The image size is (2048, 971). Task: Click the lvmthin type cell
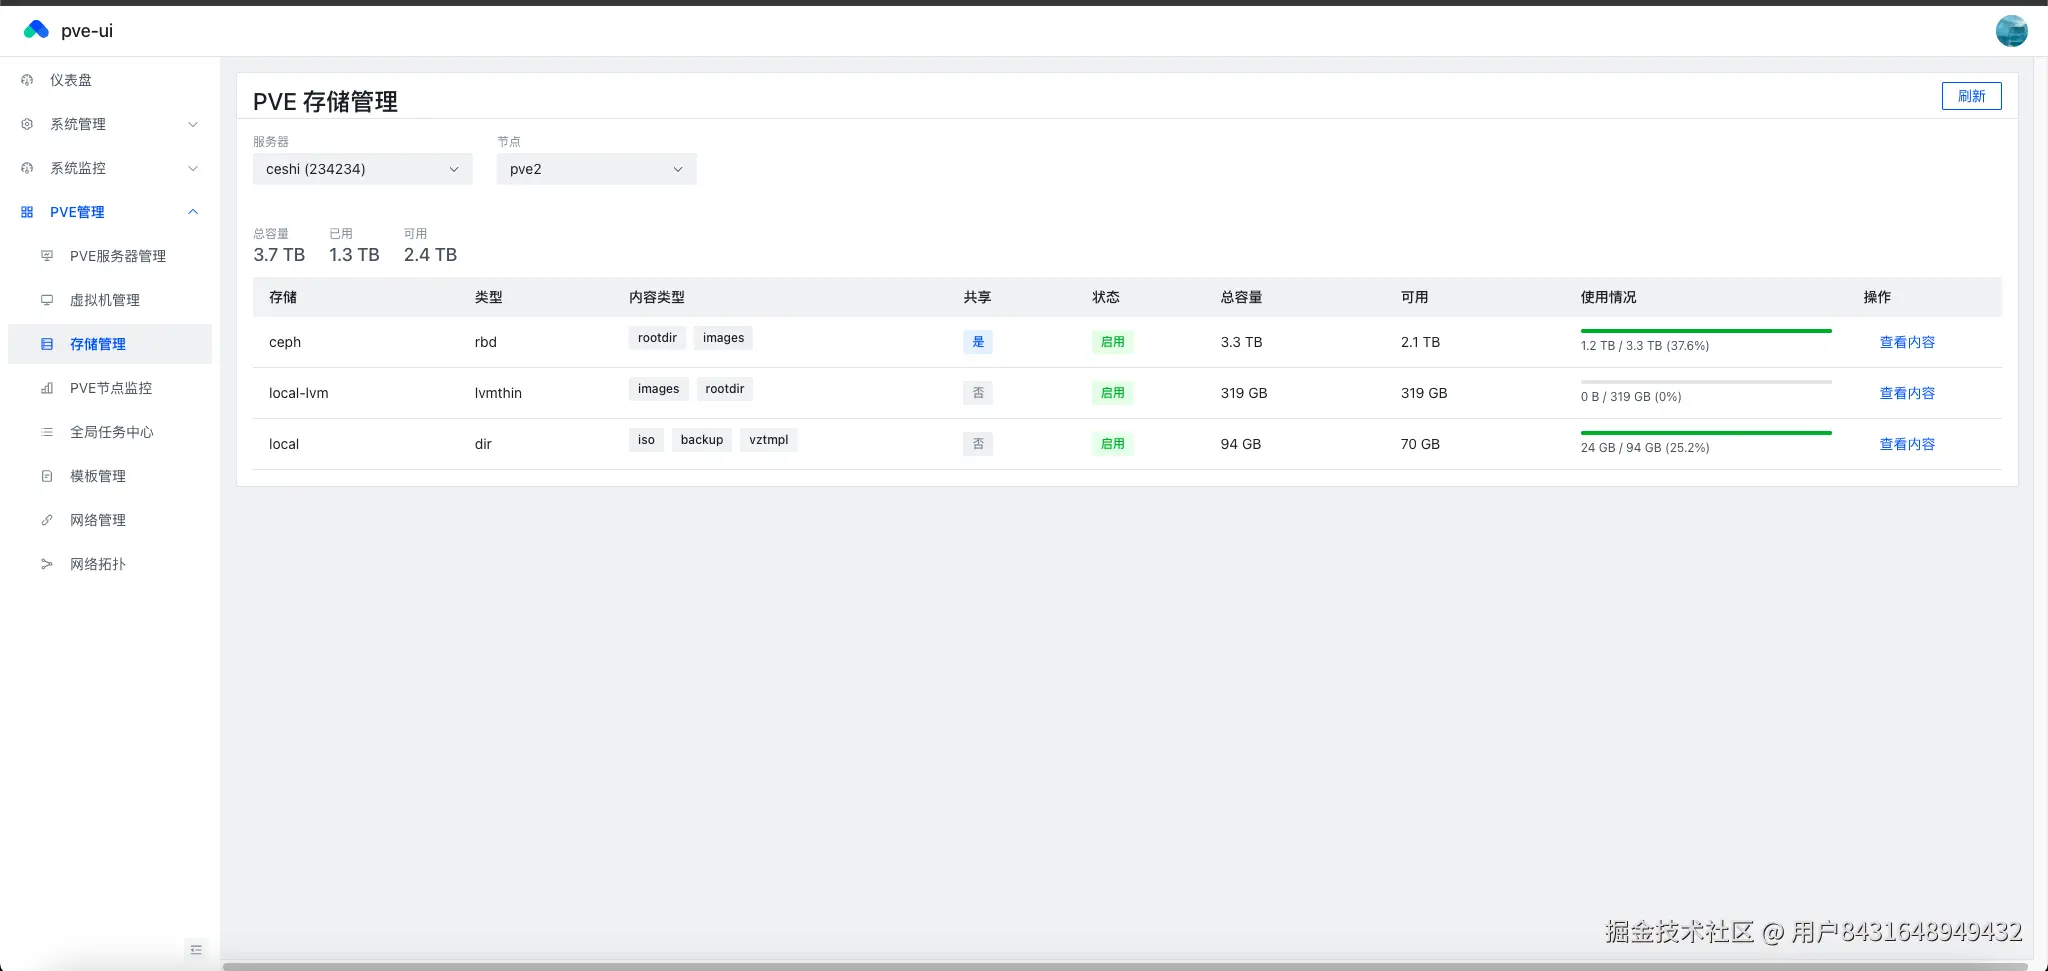pos(498,393)
